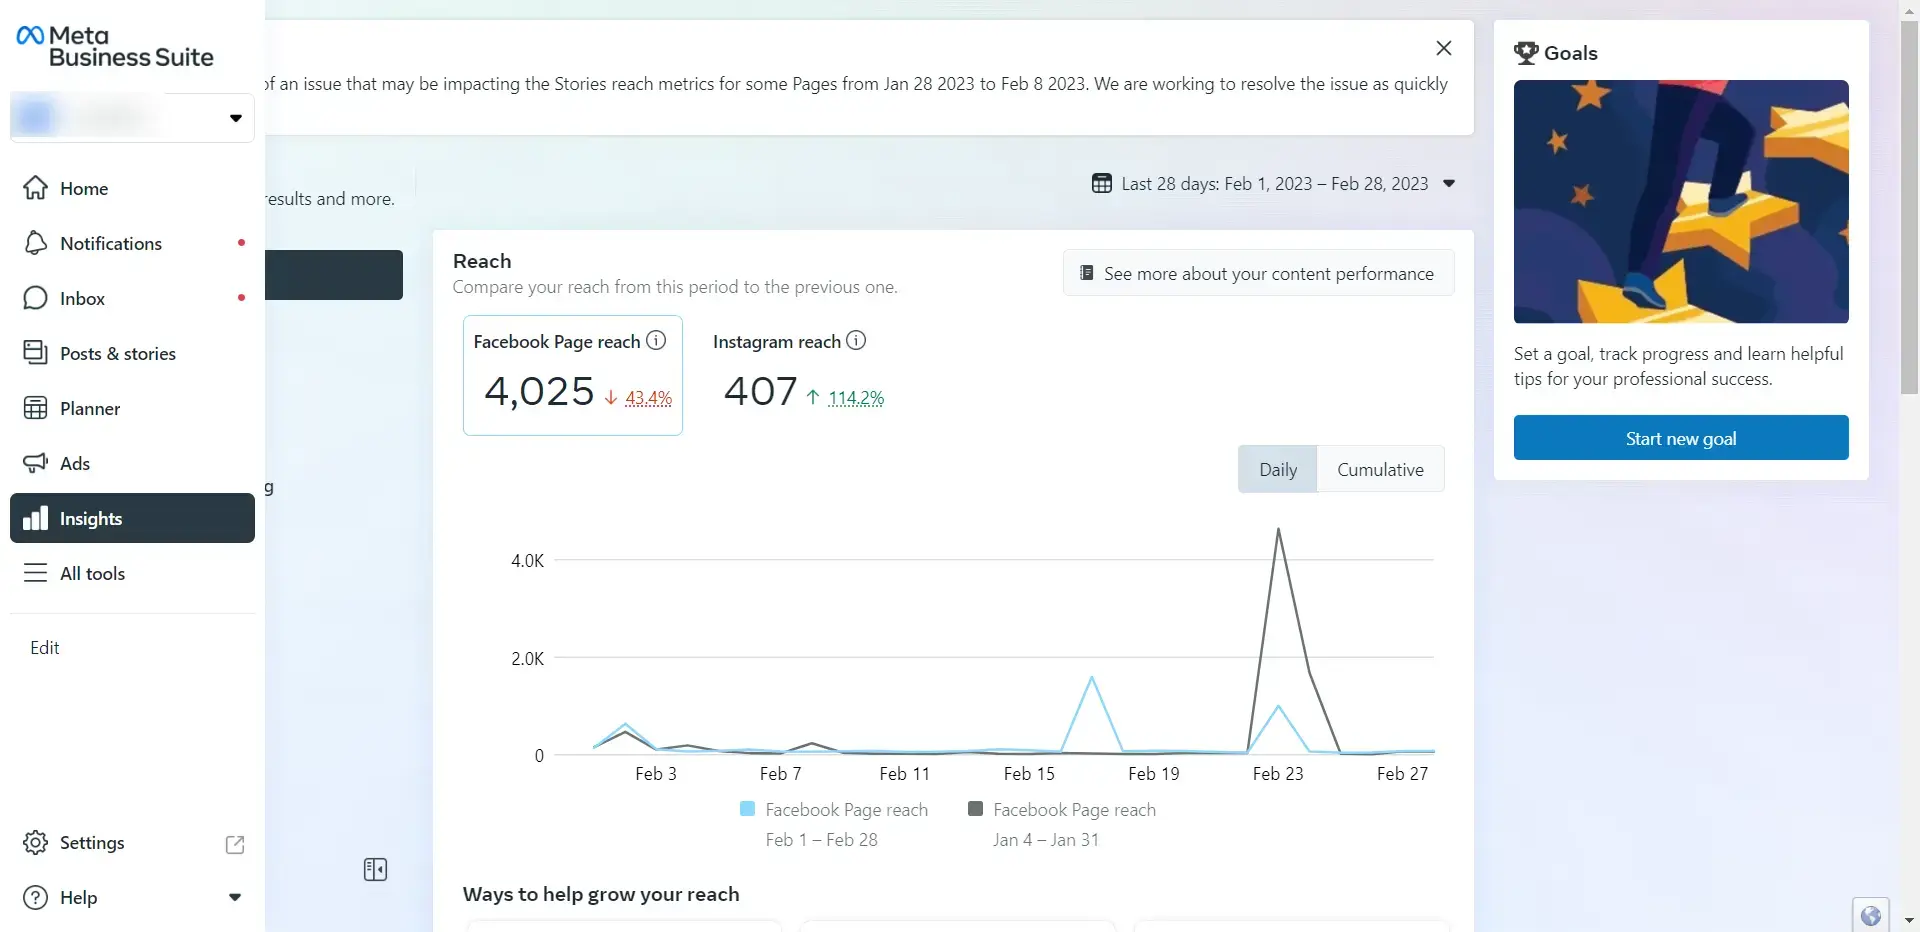The width and height of the screenshot is (1920, 932).
Task: Go to Posts & stories
Action: 117,354
